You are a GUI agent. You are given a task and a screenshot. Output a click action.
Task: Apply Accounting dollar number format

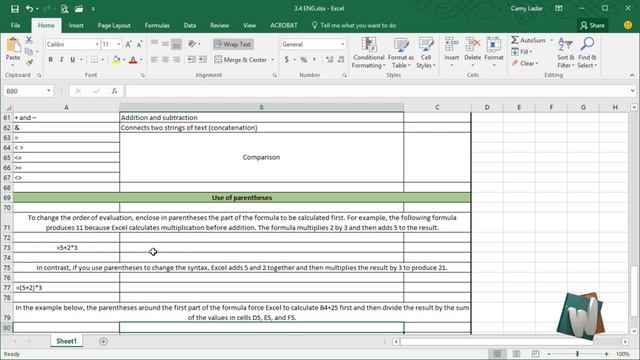287,60
